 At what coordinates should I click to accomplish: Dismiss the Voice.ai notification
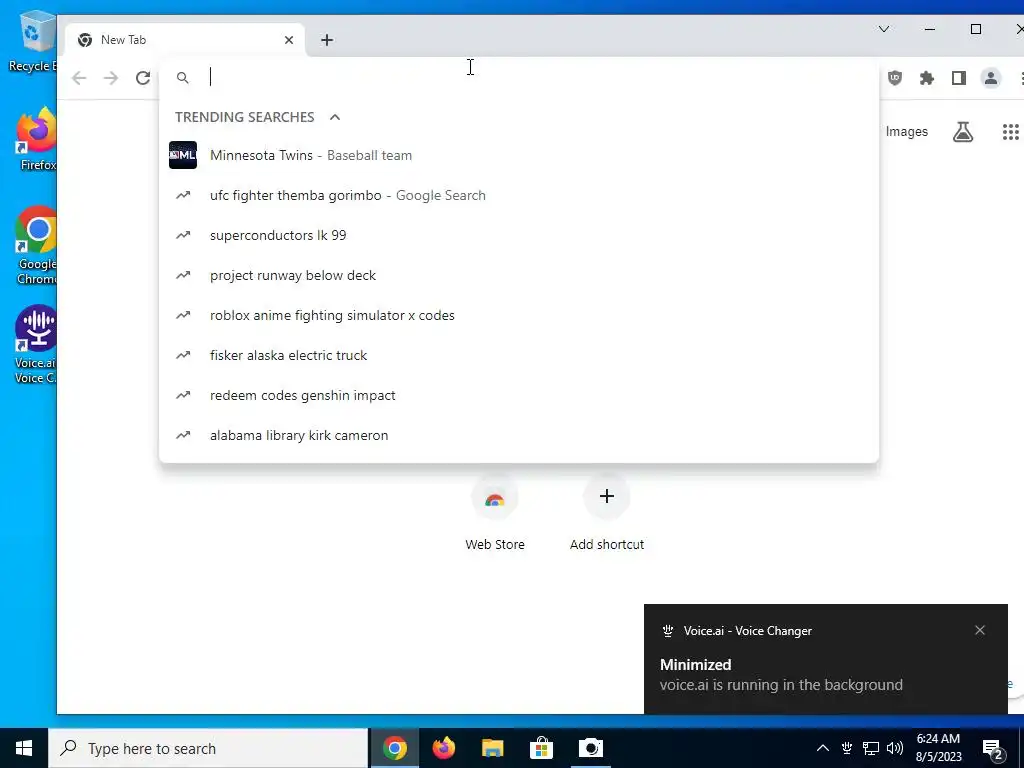pos(980,630)
